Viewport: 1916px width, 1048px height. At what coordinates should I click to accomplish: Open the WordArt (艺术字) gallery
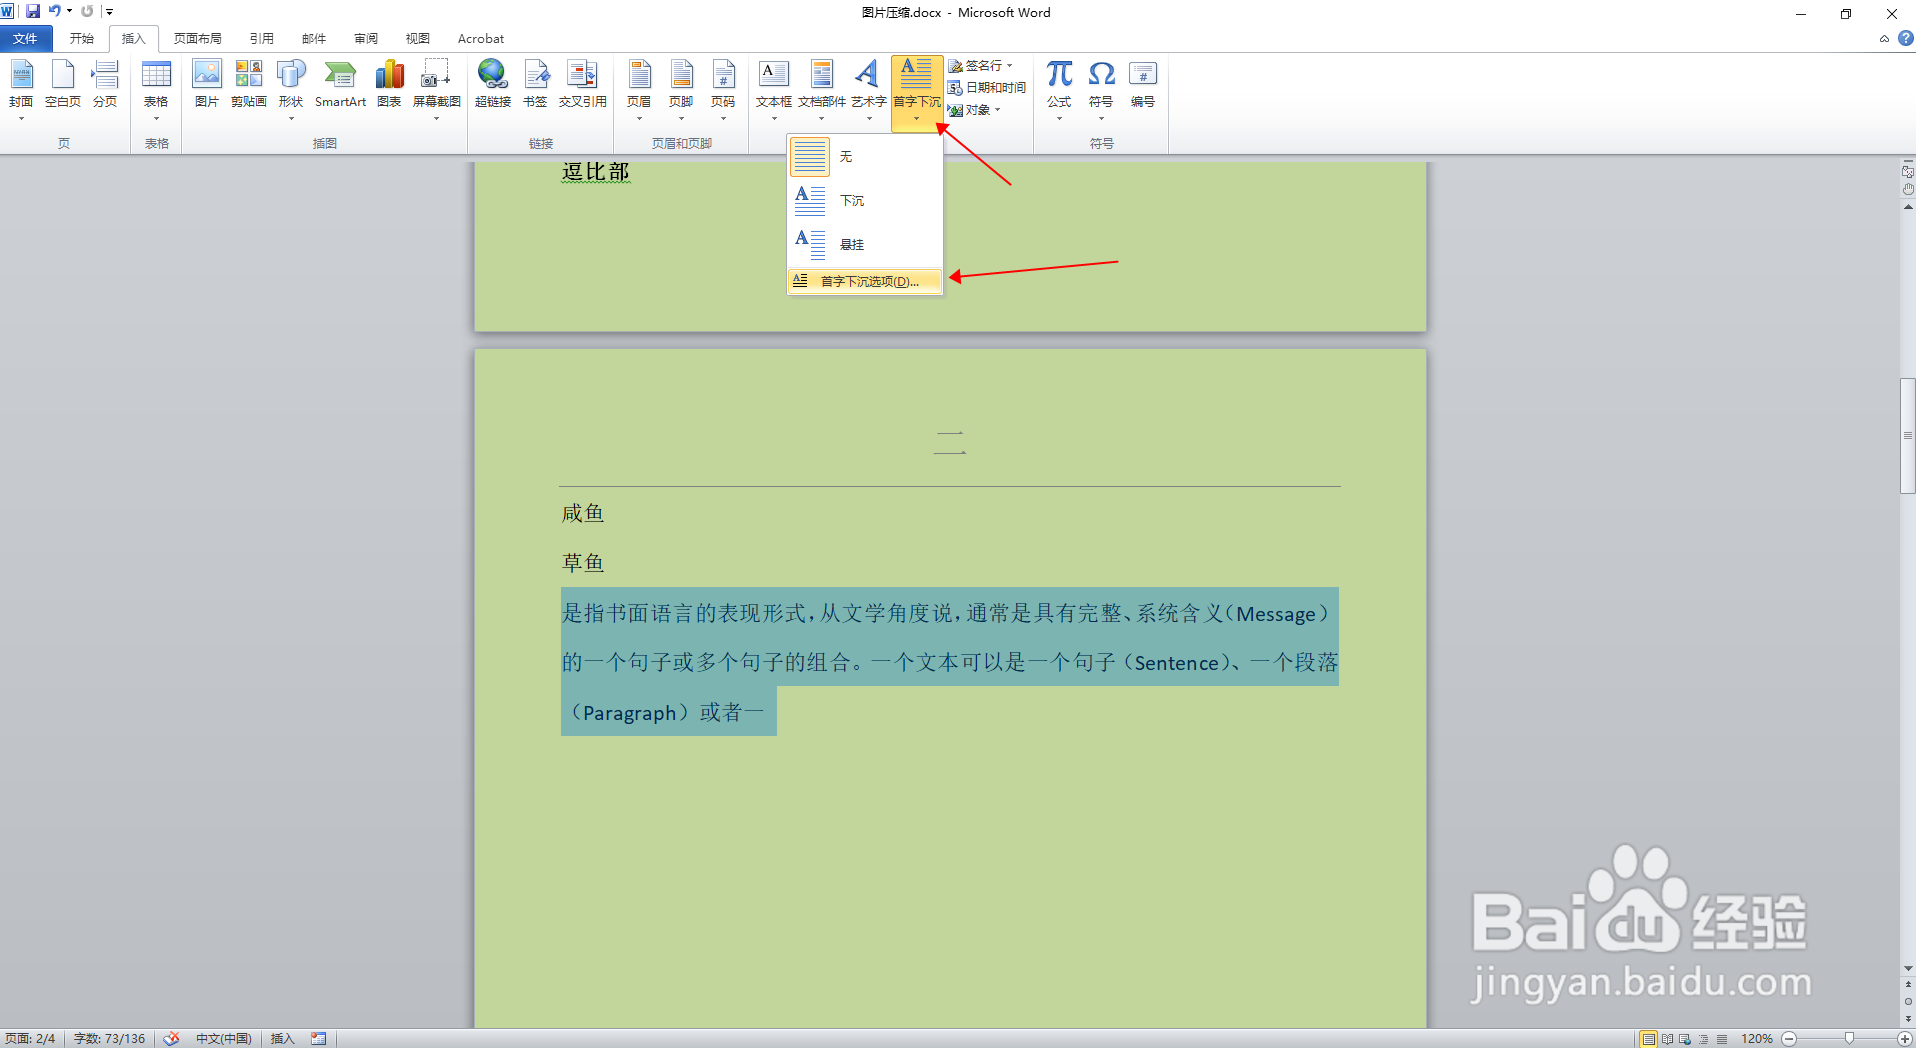click(868, 90)
